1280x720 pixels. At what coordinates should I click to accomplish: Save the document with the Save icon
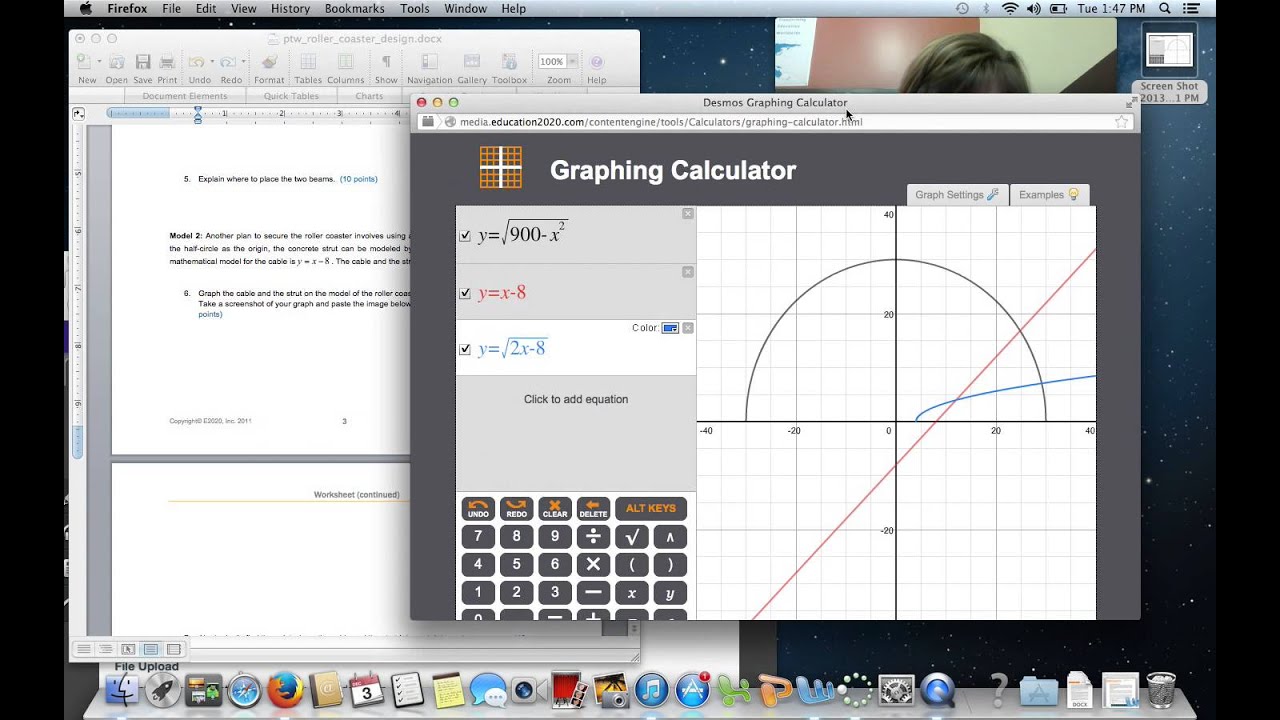(x=143, y=63)
